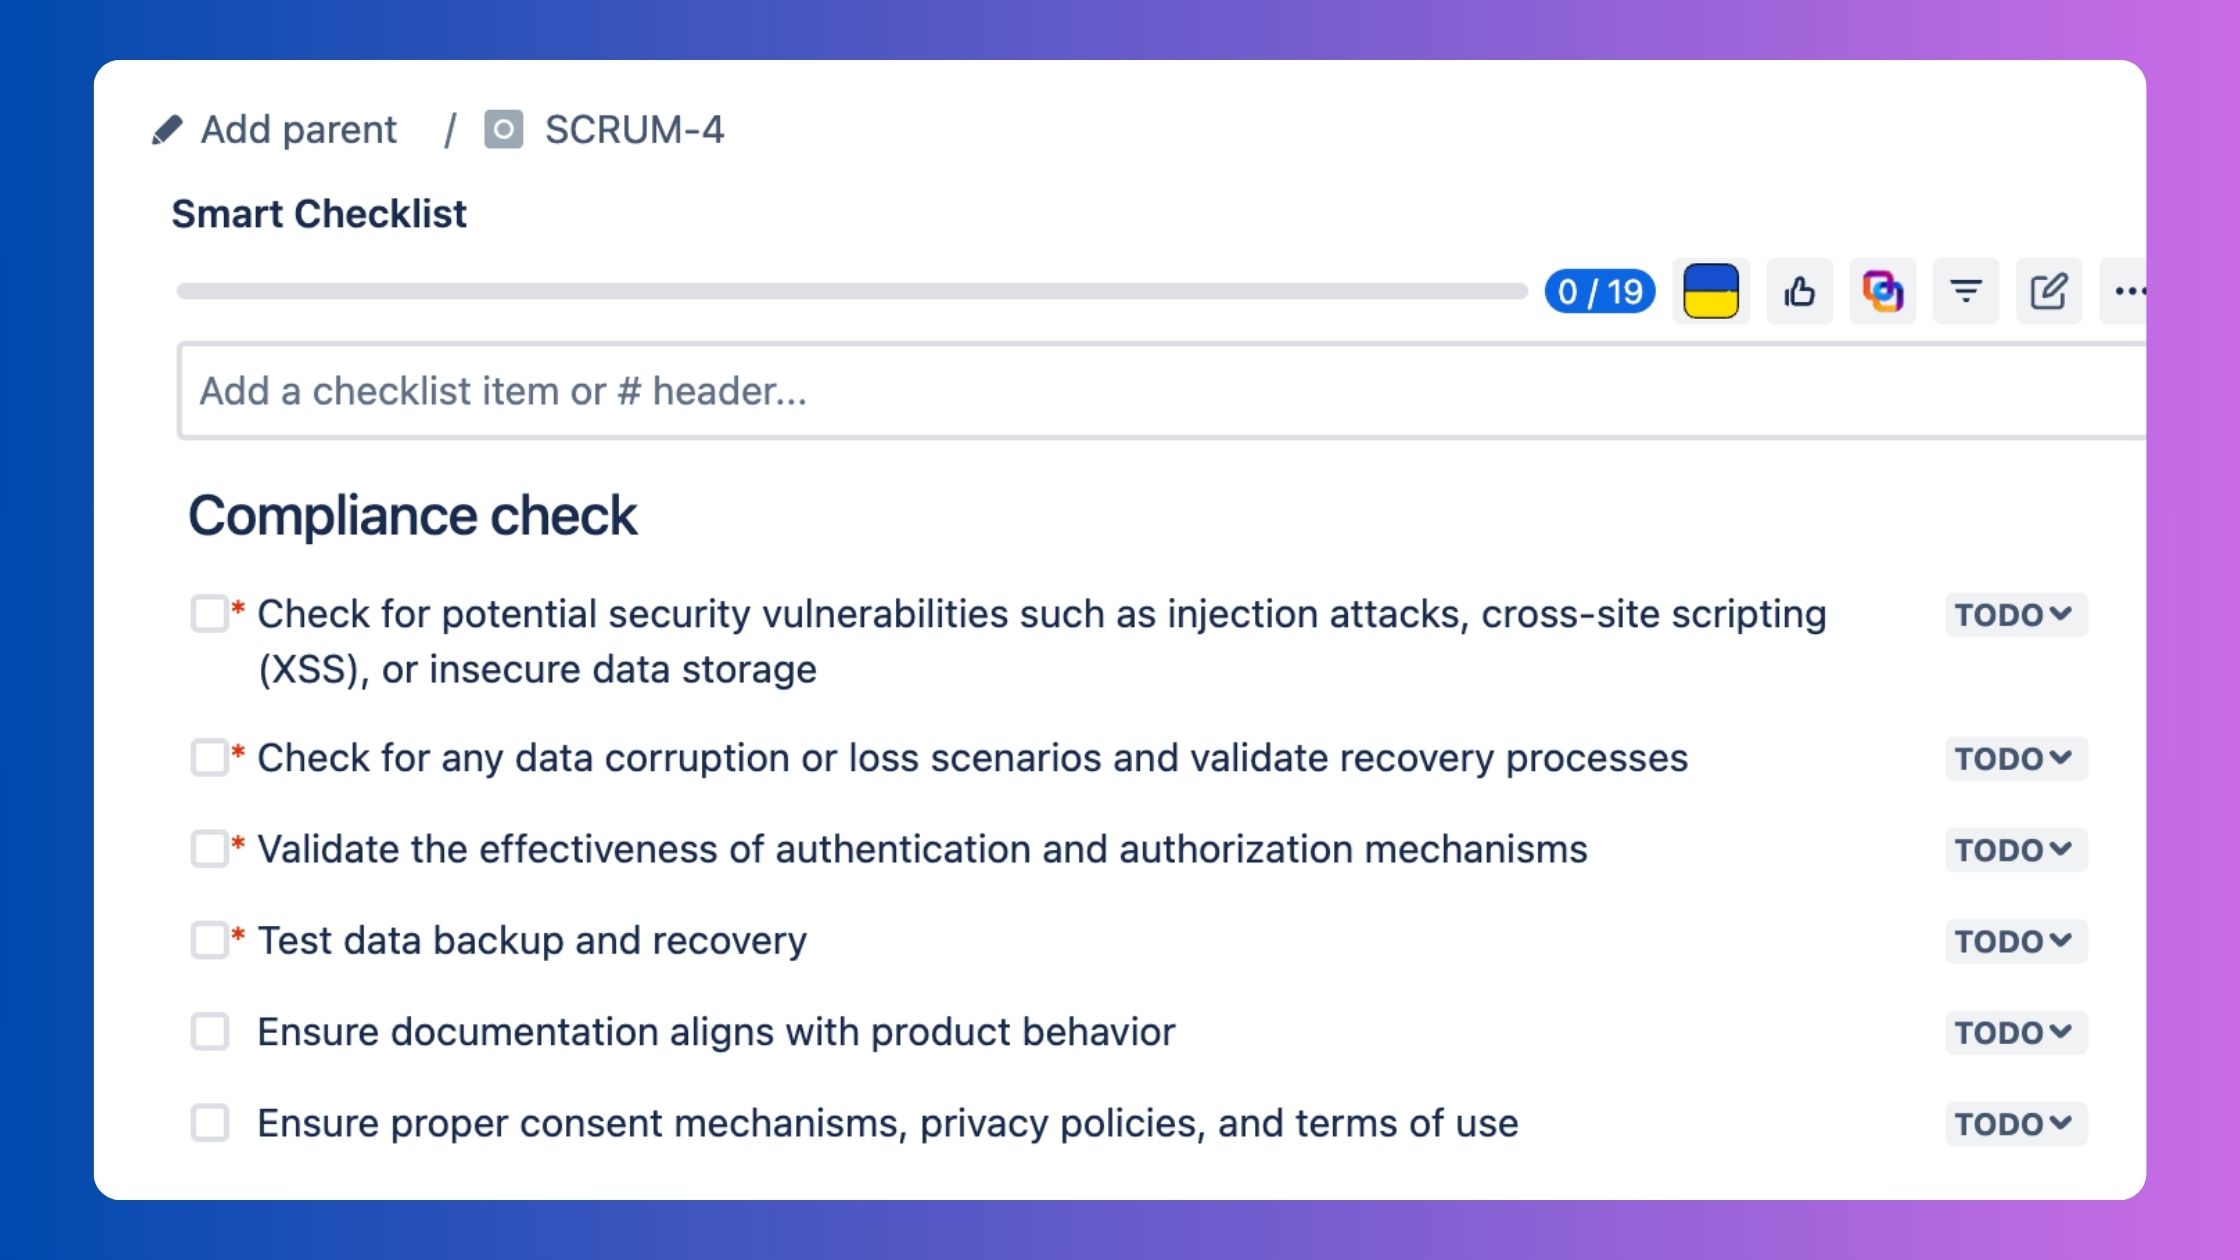
Task: Expand TODO dropdown for authentication mechanisms item
Action: click(x=2015, y=849)
